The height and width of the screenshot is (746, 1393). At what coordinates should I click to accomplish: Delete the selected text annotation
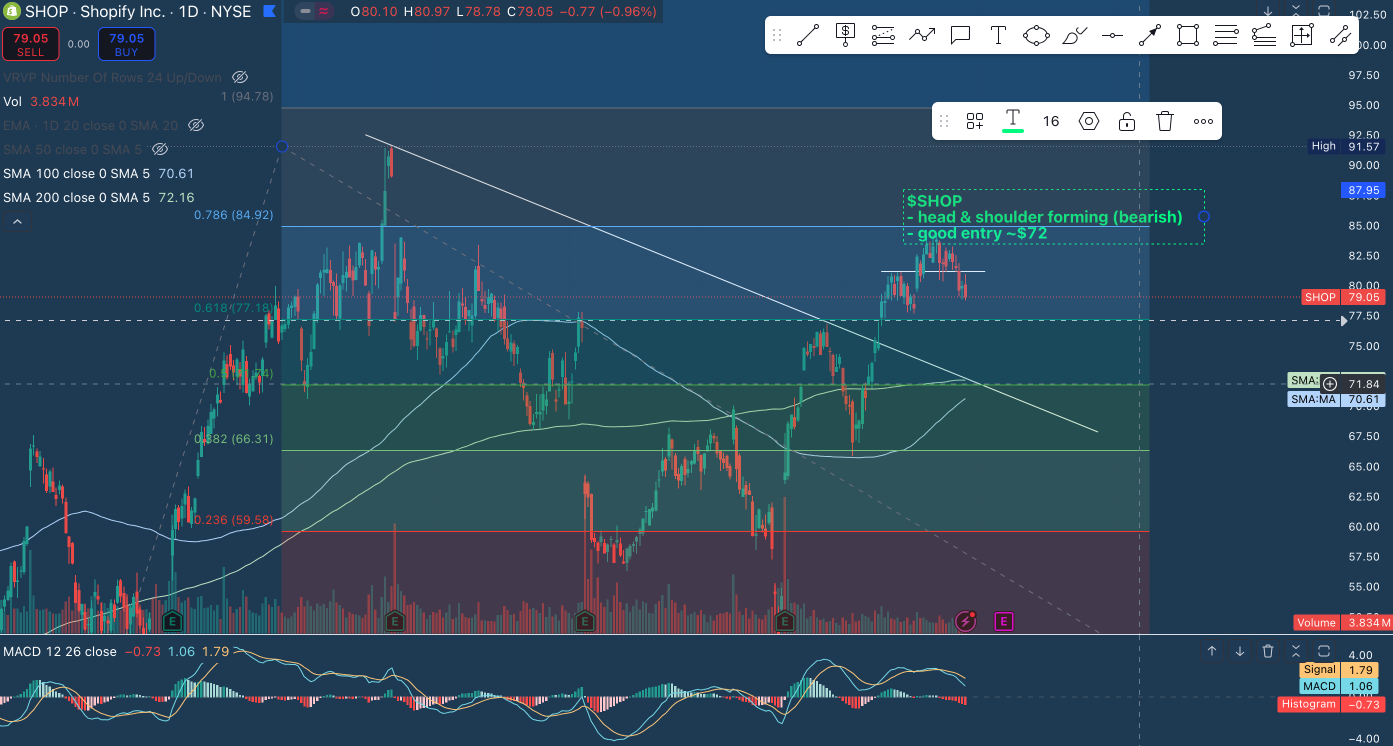click(x=1165, y=121)
